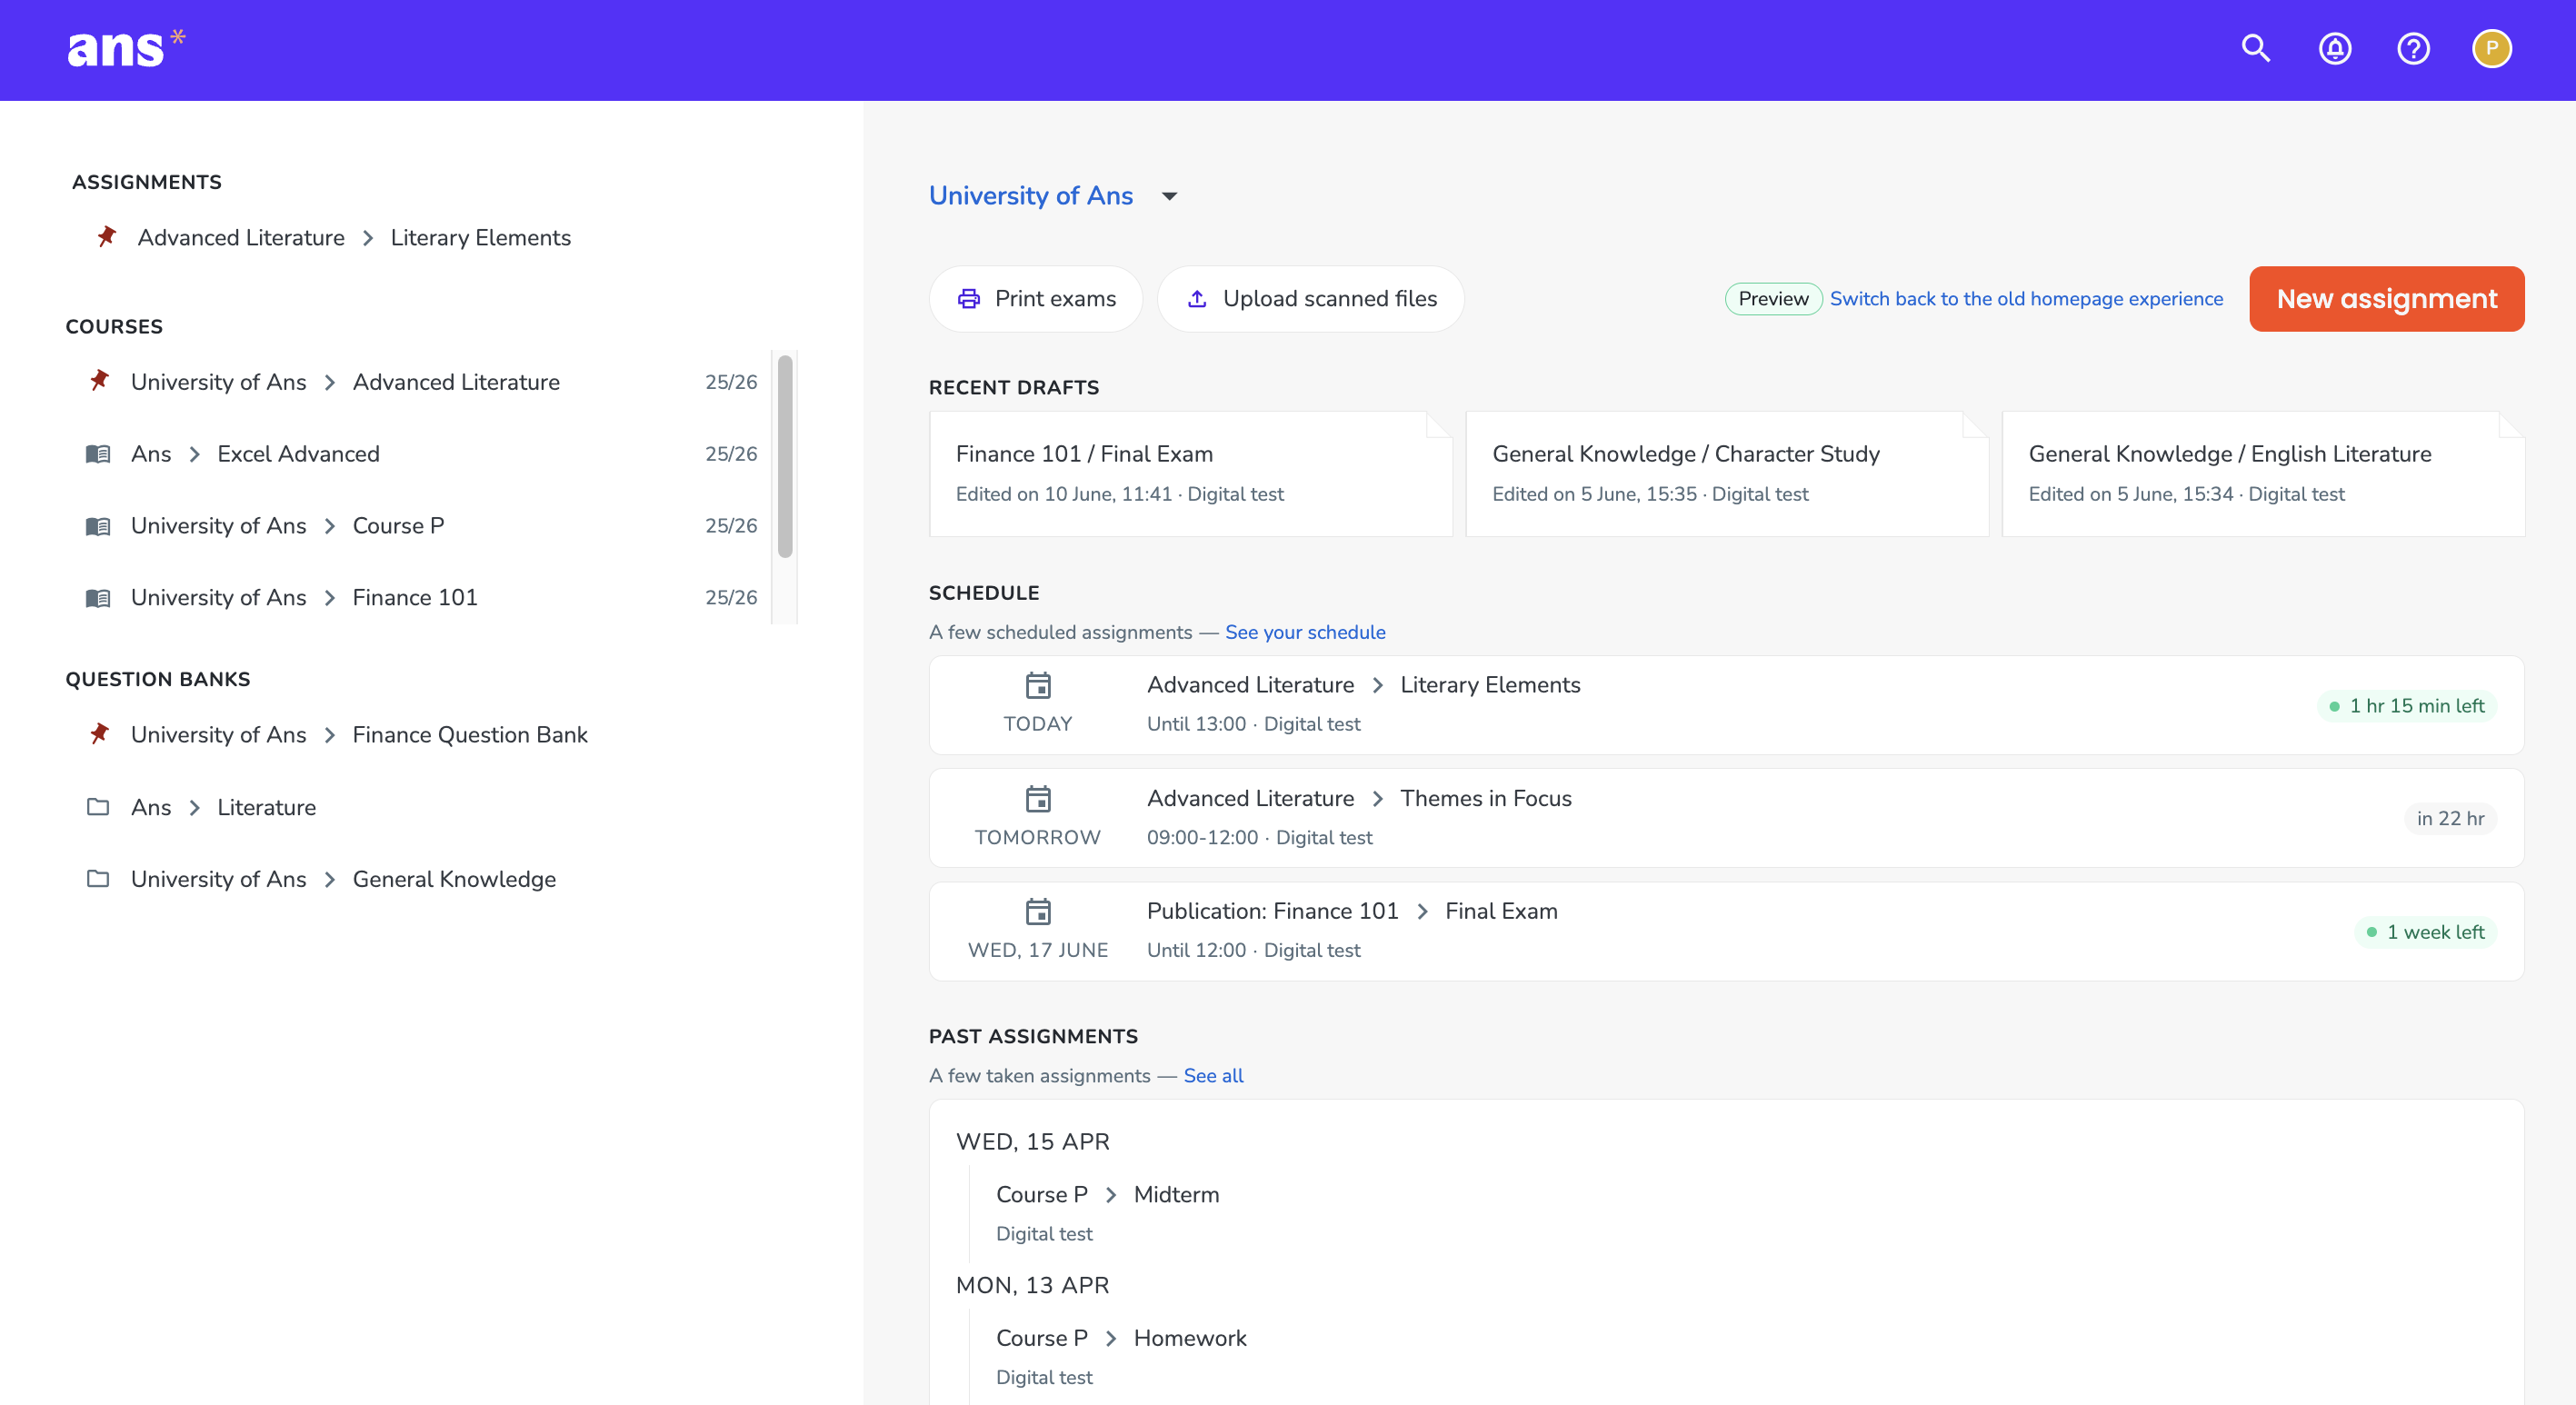This screenshot has height=1405, width=2576.
Task: Open Excel Advanced course
Action: (x=298, y=454)
